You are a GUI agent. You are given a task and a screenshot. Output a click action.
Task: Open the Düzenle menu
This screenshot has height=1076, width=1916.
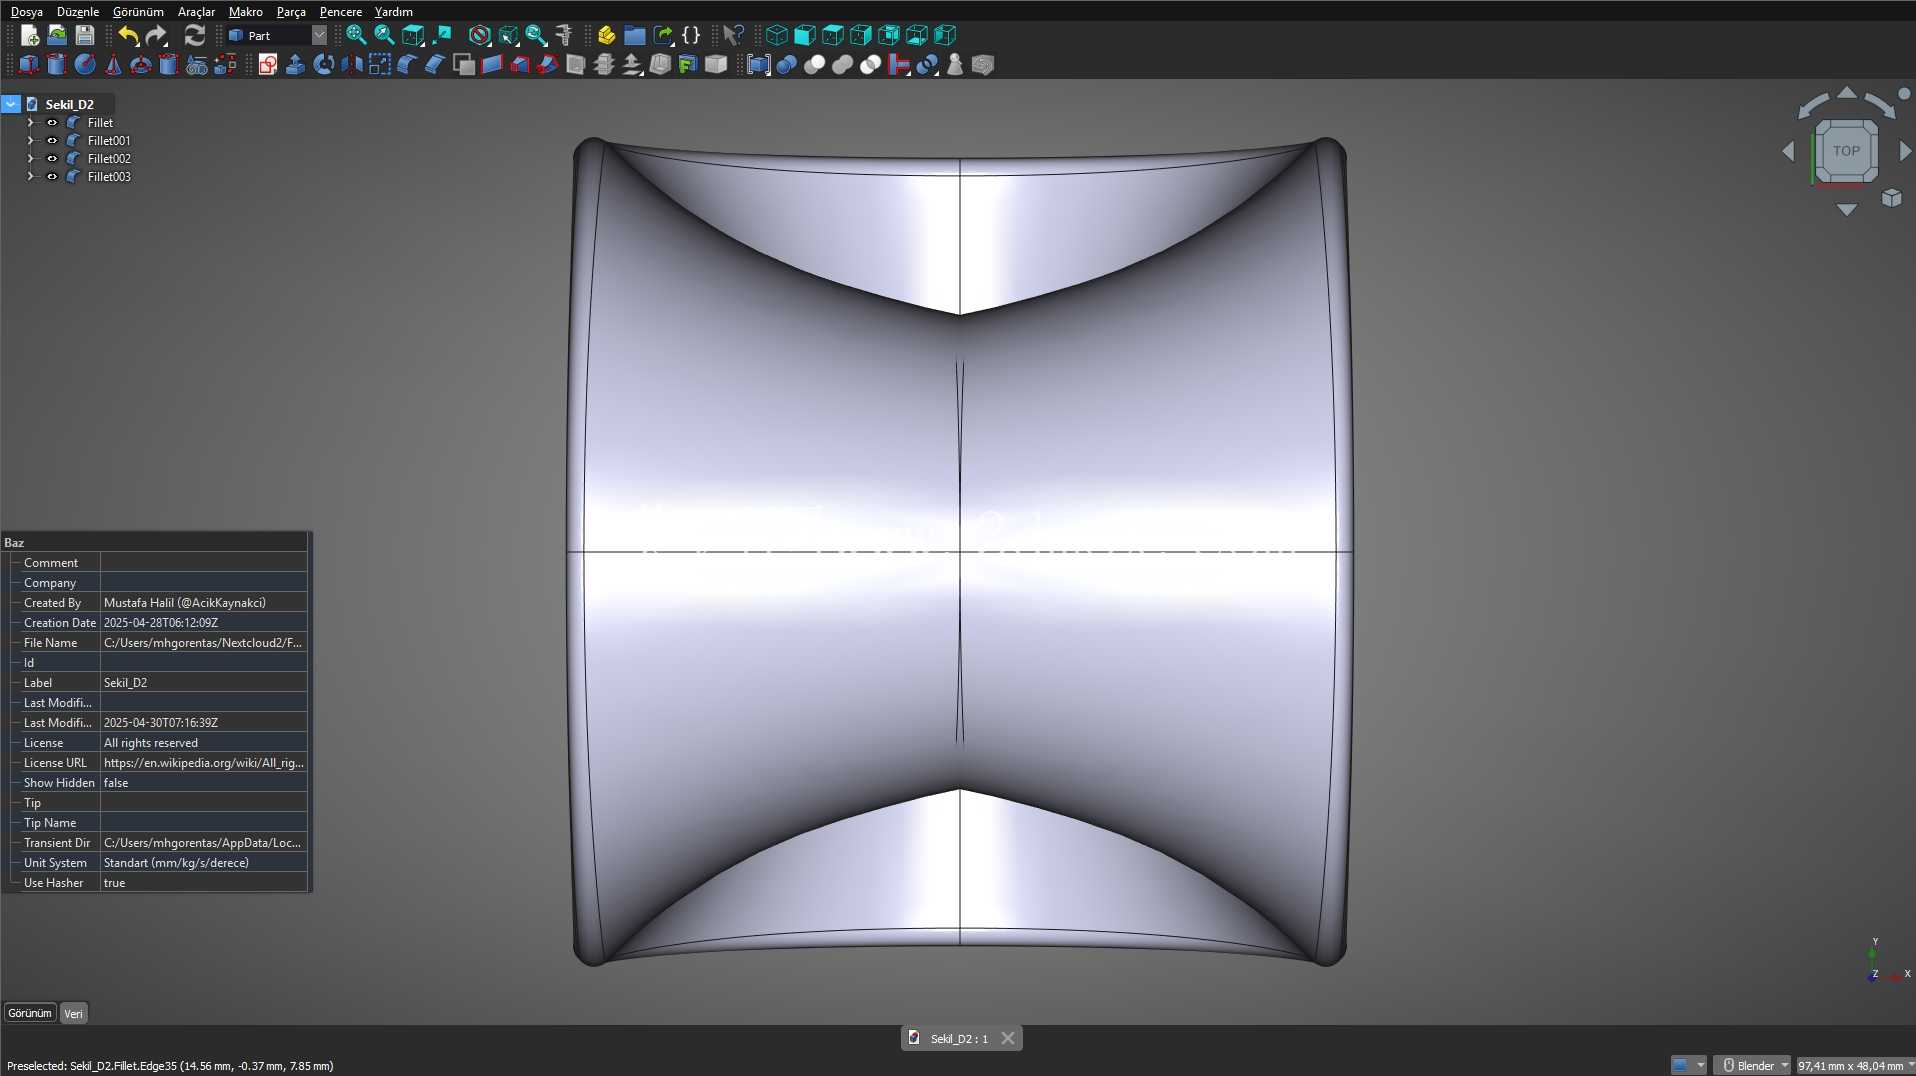(77, 12)
